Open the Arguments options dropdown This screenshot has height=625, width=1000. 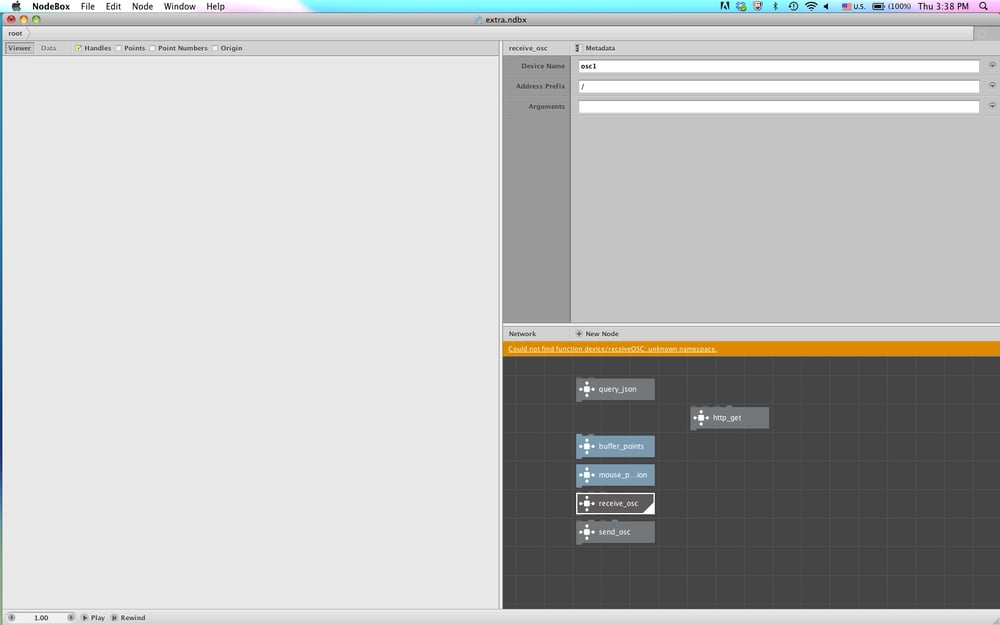click(992, 105)
